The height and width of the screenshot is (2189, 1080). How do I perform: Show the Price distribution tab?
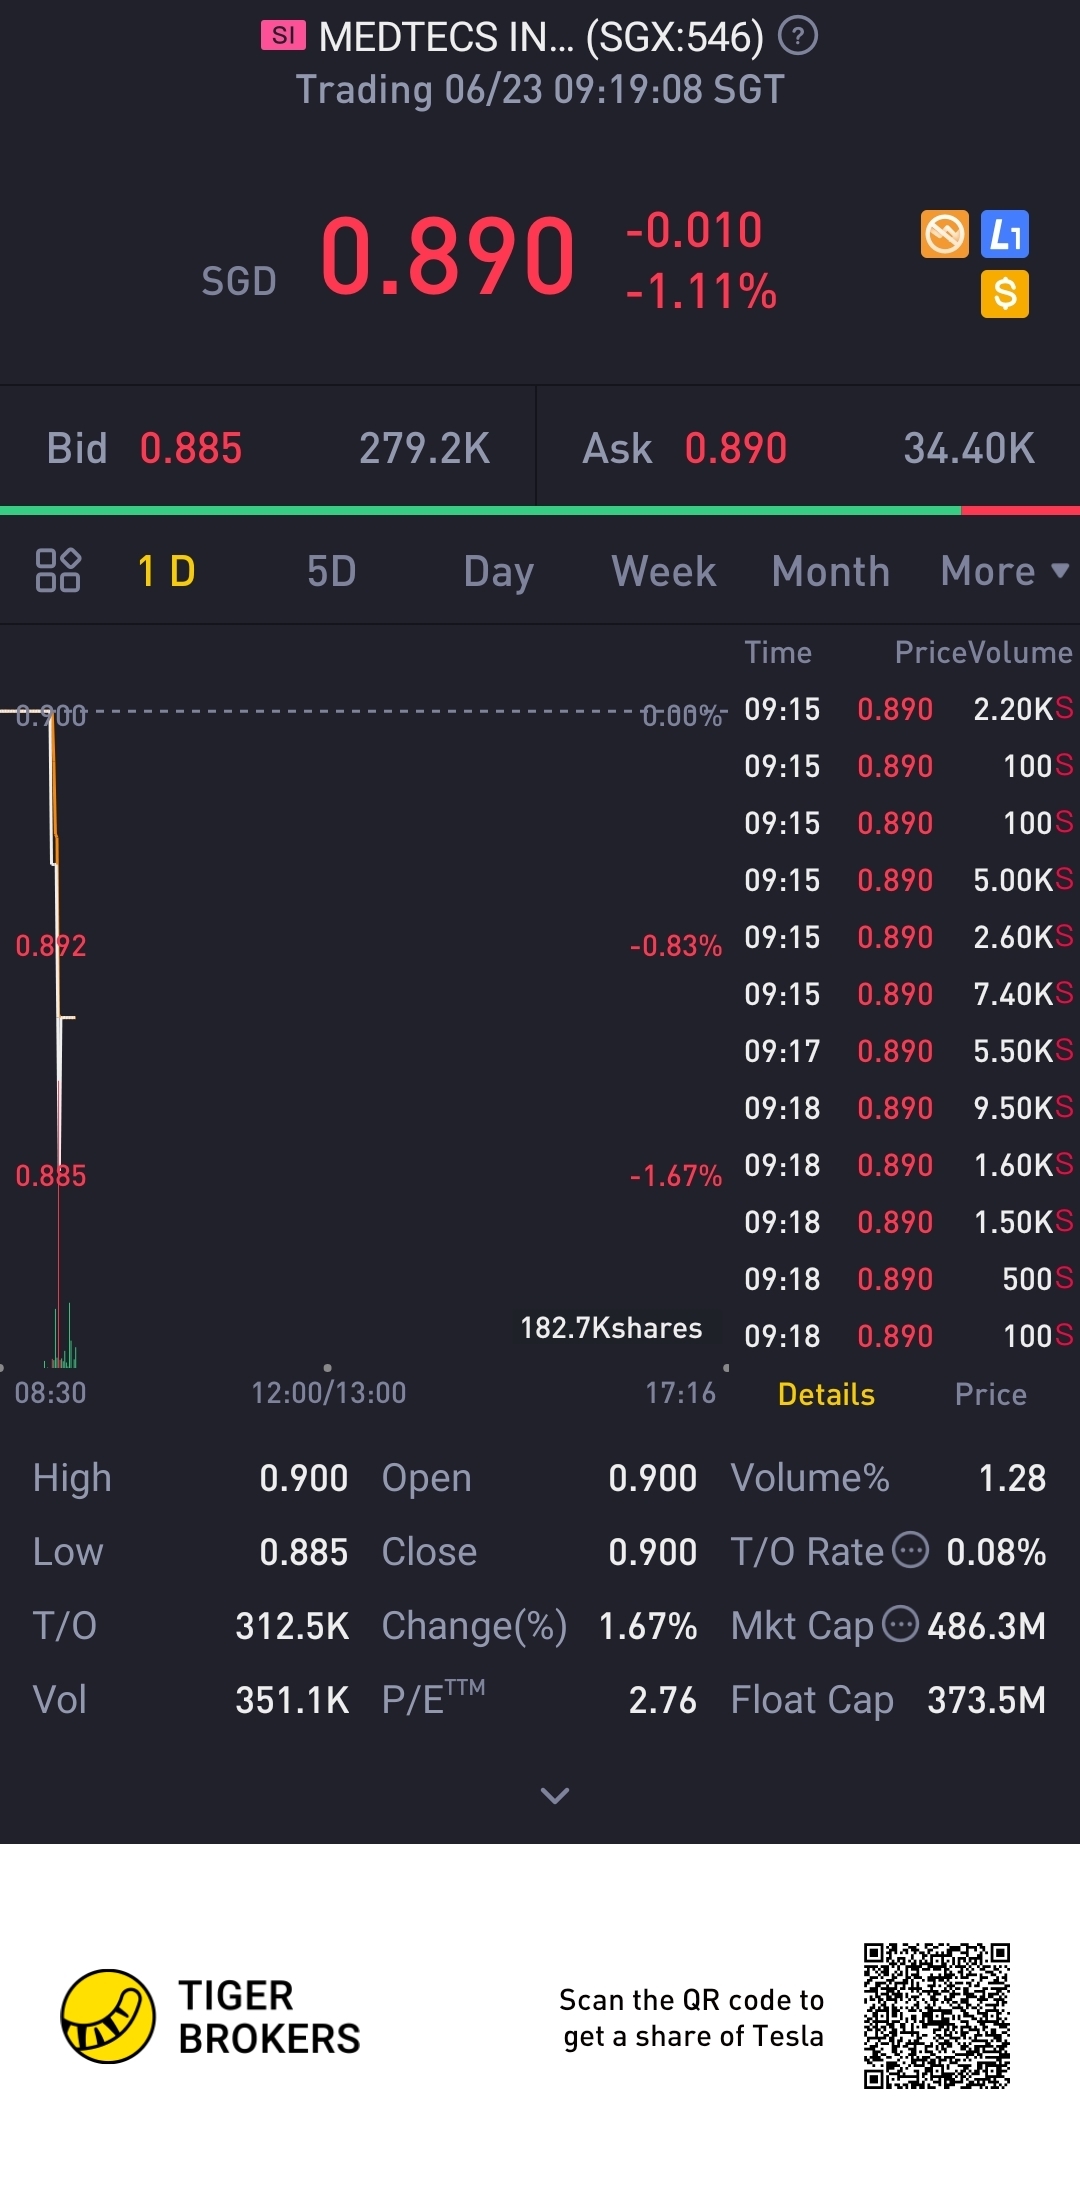[990, 1394]
